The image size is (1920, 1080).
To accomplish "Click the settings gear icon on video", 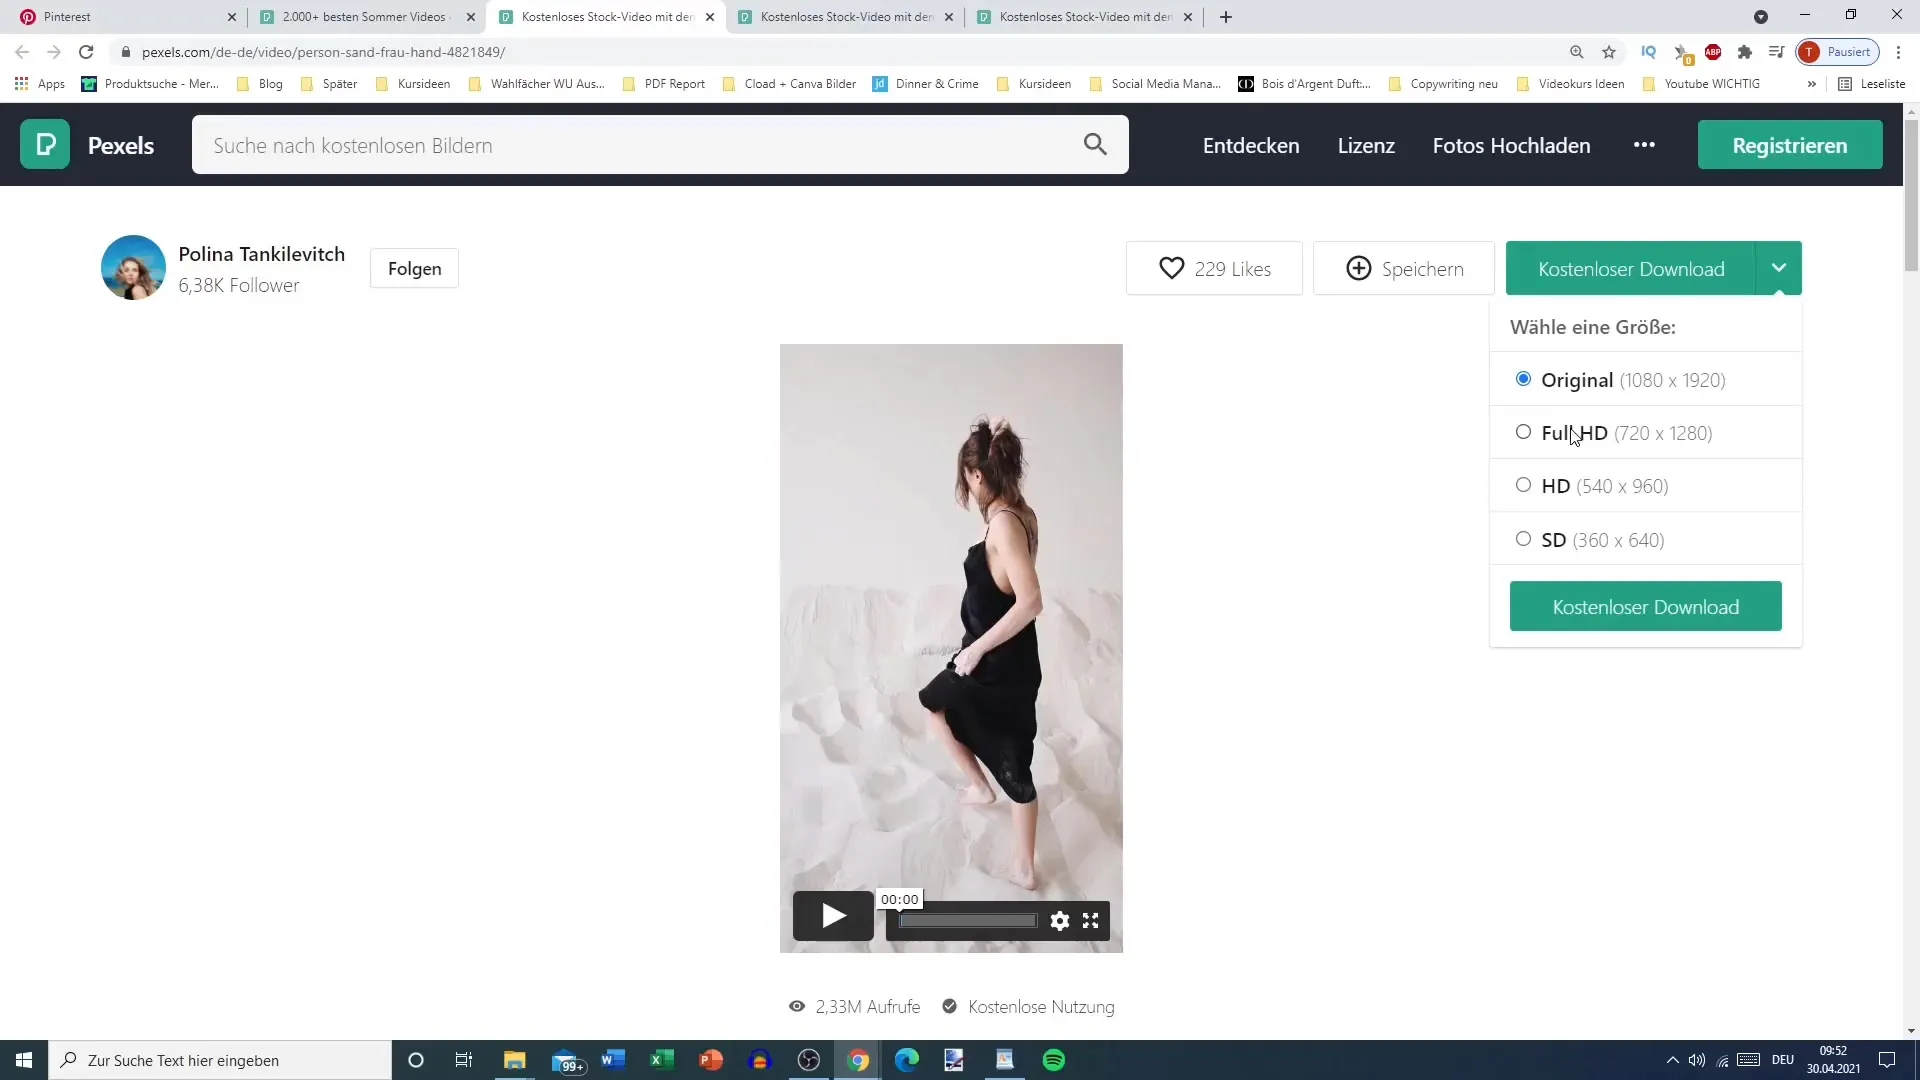I will [1060, 919].
